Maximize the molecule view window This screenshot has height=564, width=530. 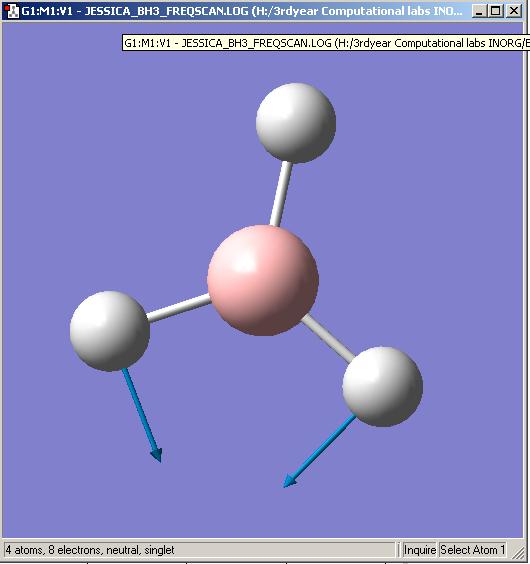[496, 11]
